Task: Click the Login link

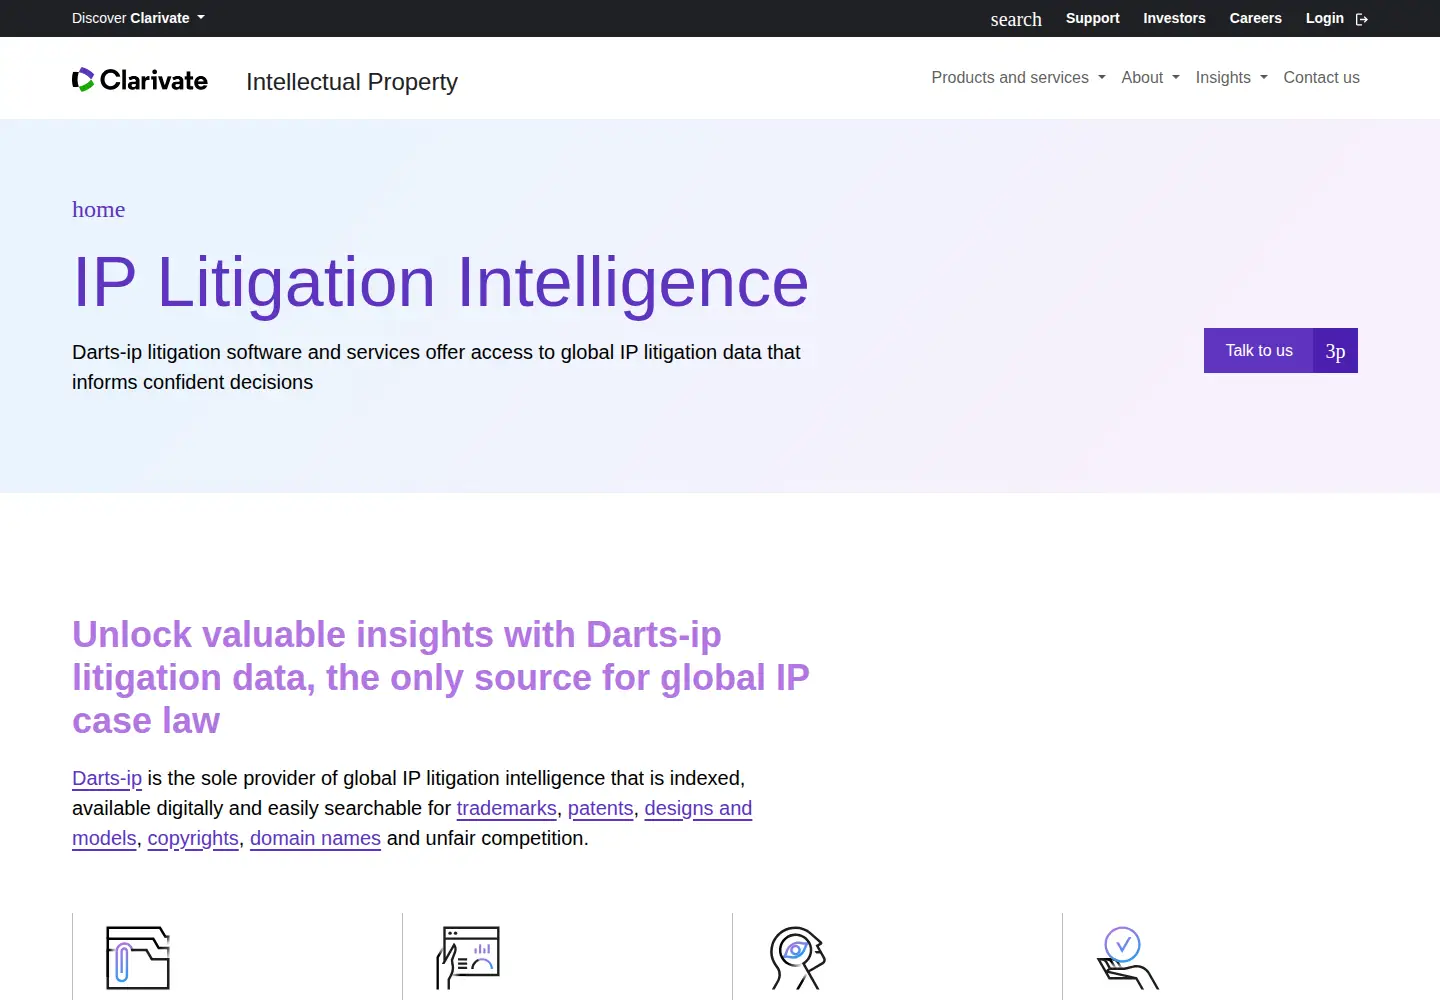Action: [1324, 18]
